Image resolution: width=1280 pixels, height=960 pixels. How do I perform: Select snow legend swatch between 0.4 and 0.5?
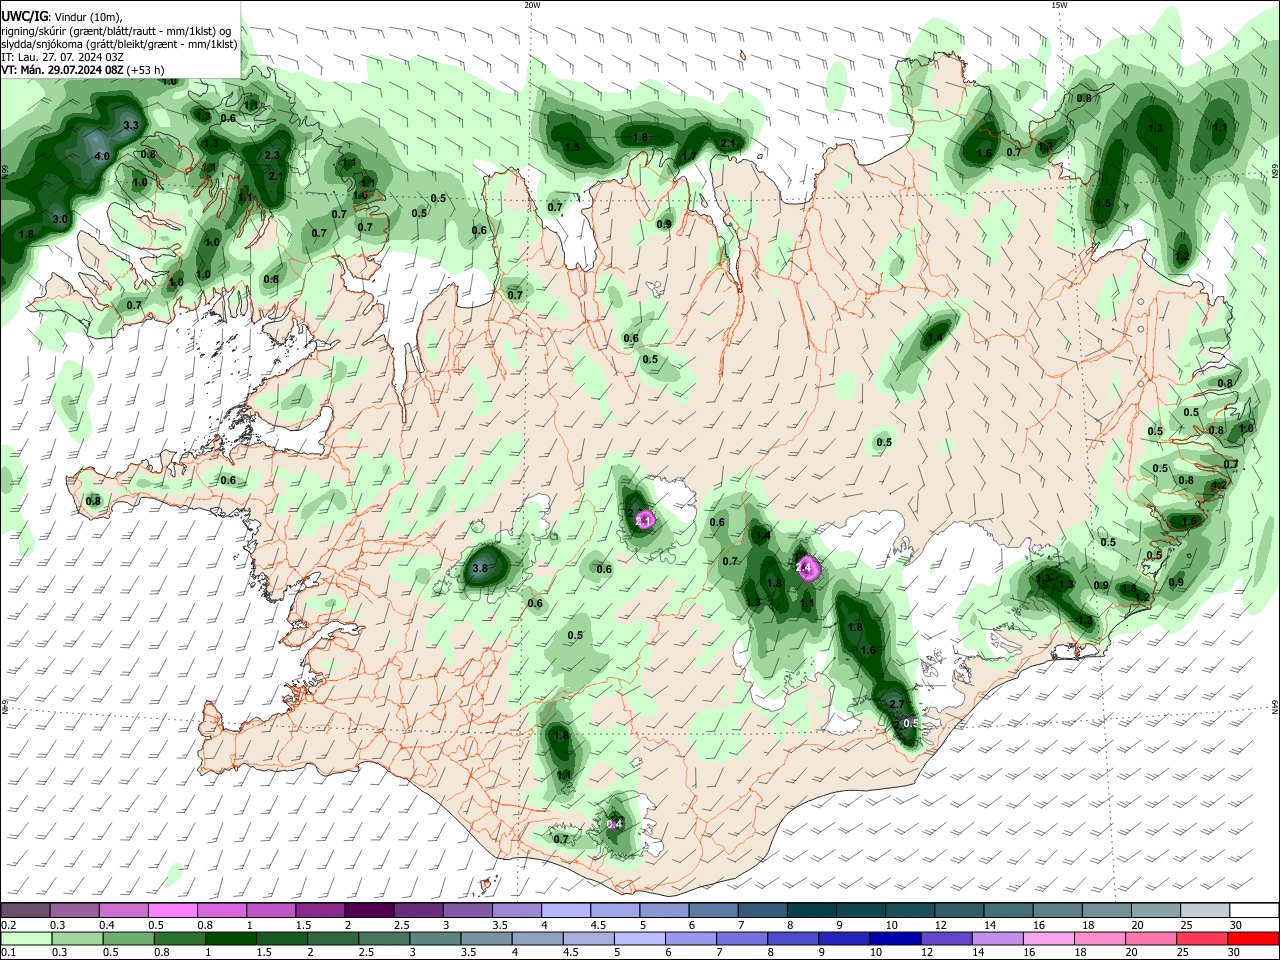tap(123, 910)
